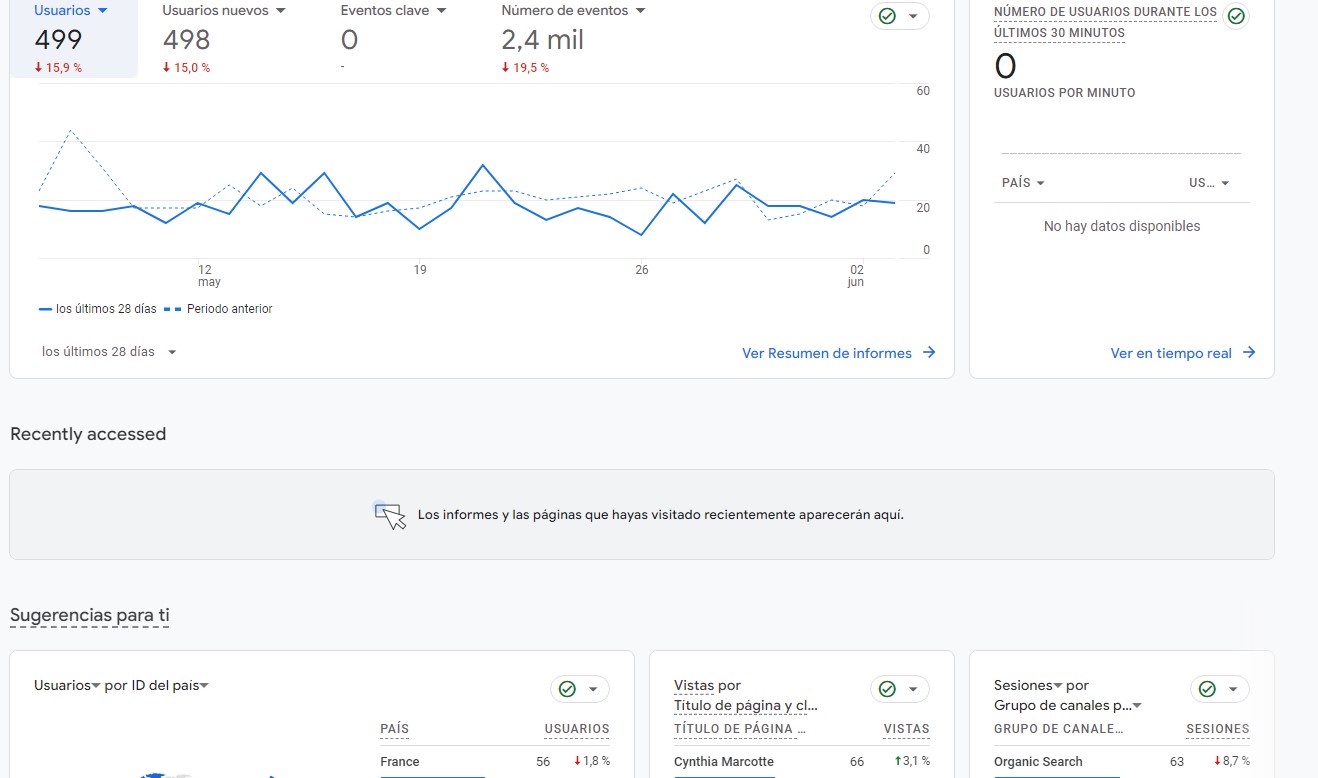The height and width of the screenshot is (778, 1318).
Task: Click the Sugerencias para ti heading
Action: (90, 615)
